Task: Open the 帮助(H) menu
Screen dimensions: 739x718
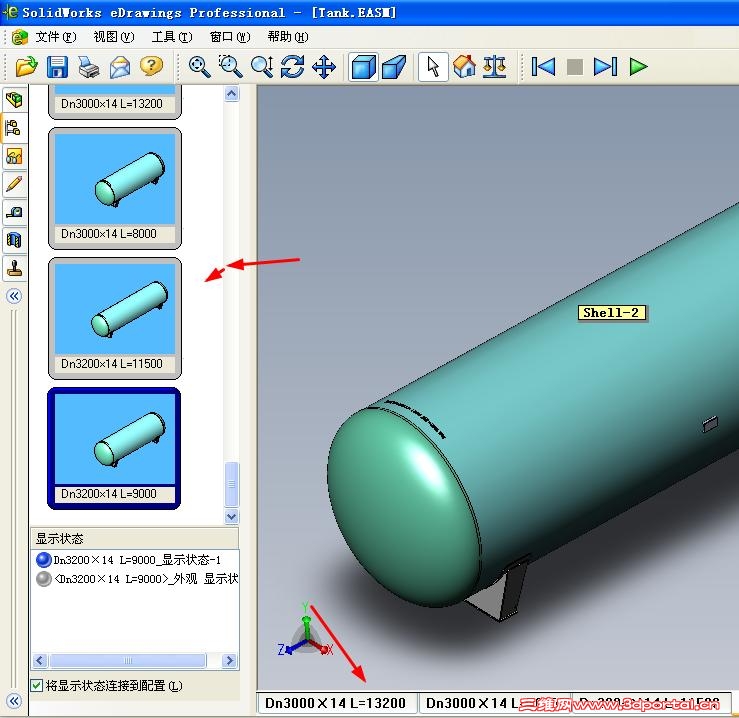Action: [287, 37]
